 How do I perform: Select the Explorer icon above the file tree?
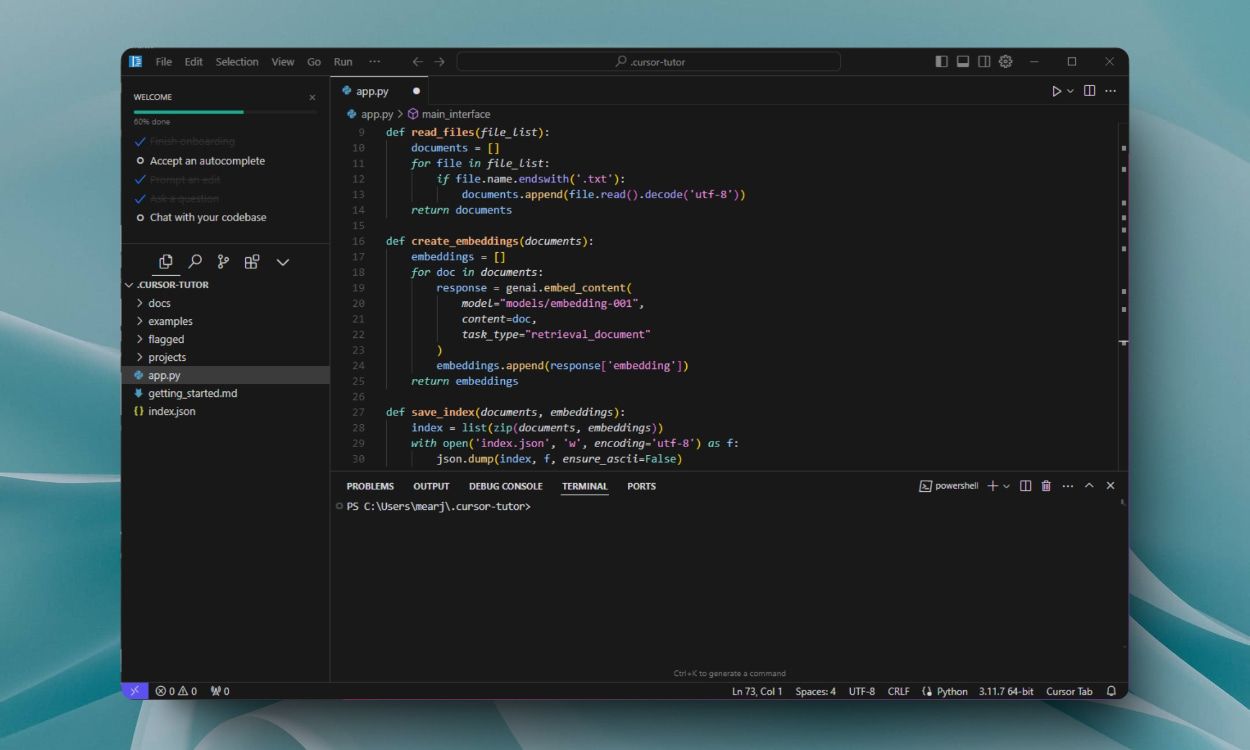point(165,261)
